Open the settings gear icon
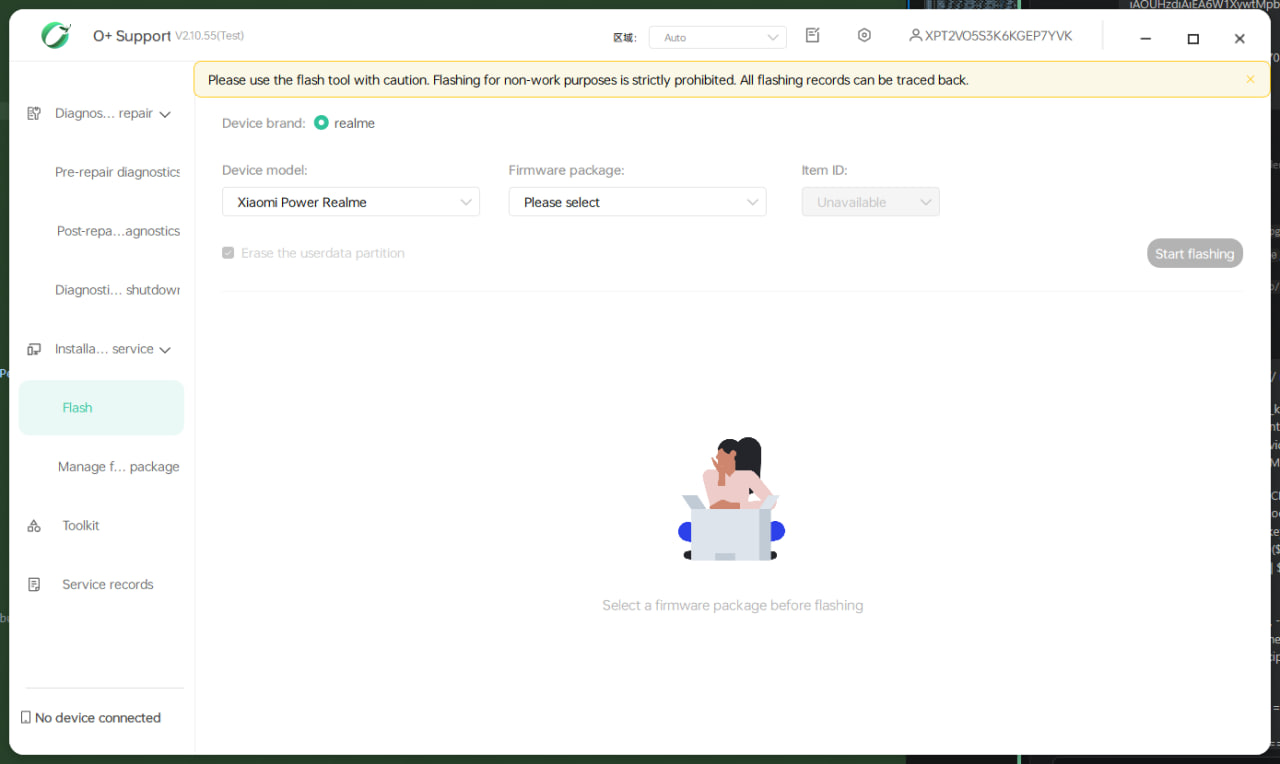Screen dimensions: 1280x764 [x=864, y=34]
